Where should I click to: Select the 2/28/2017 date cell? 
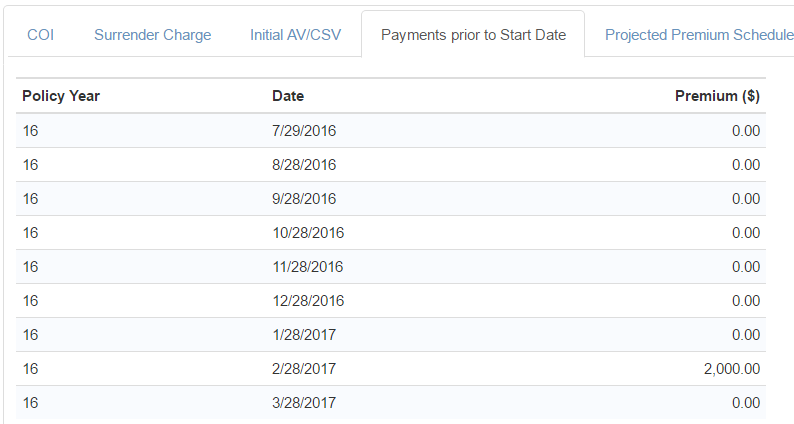coord(304,368)
